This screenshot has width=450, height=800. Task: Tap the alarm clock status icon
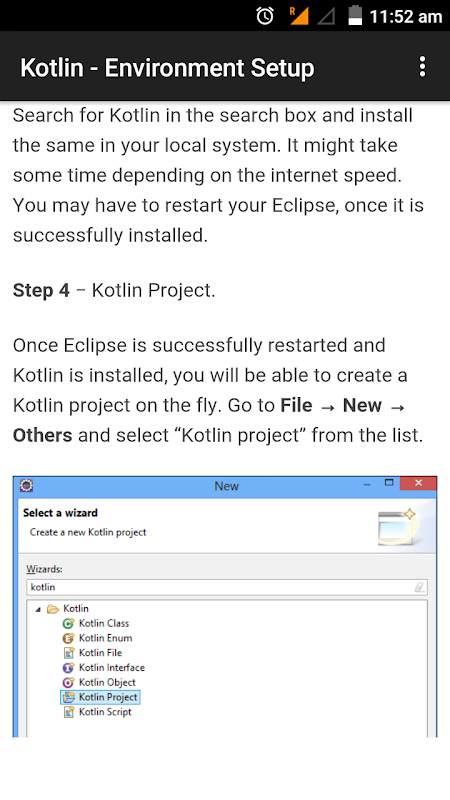coord(265,16)
